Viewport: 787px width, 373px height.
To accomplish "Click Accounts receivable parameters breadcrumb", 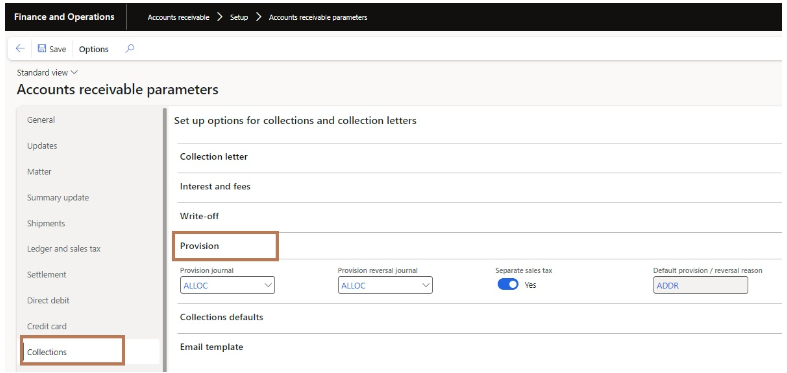I will [318, 17].
